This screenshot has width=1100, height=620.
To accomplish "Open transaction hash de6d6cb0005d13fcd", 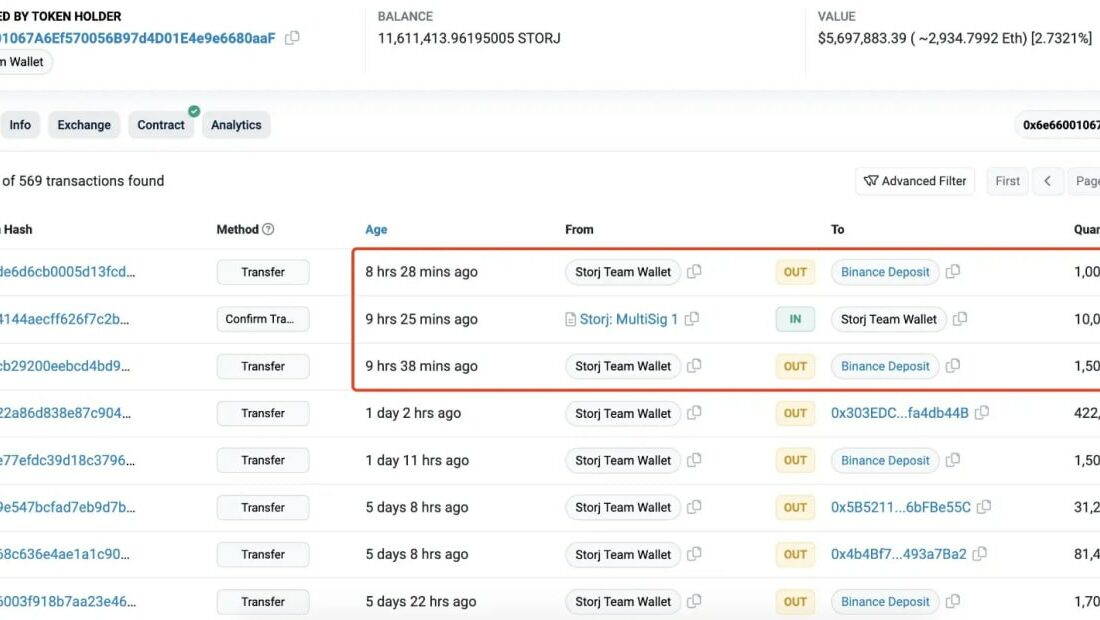I will click(67, 271).
